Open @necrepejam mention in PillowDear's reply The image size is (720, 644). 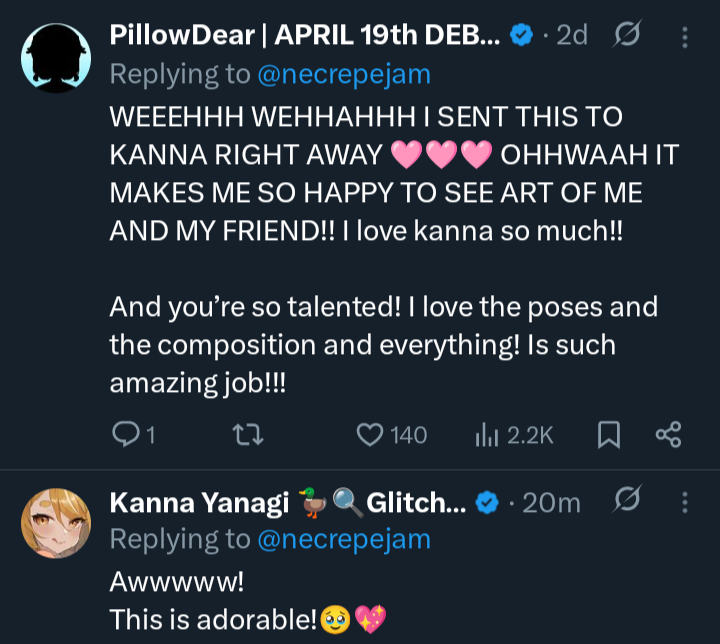tap(343, 73)
